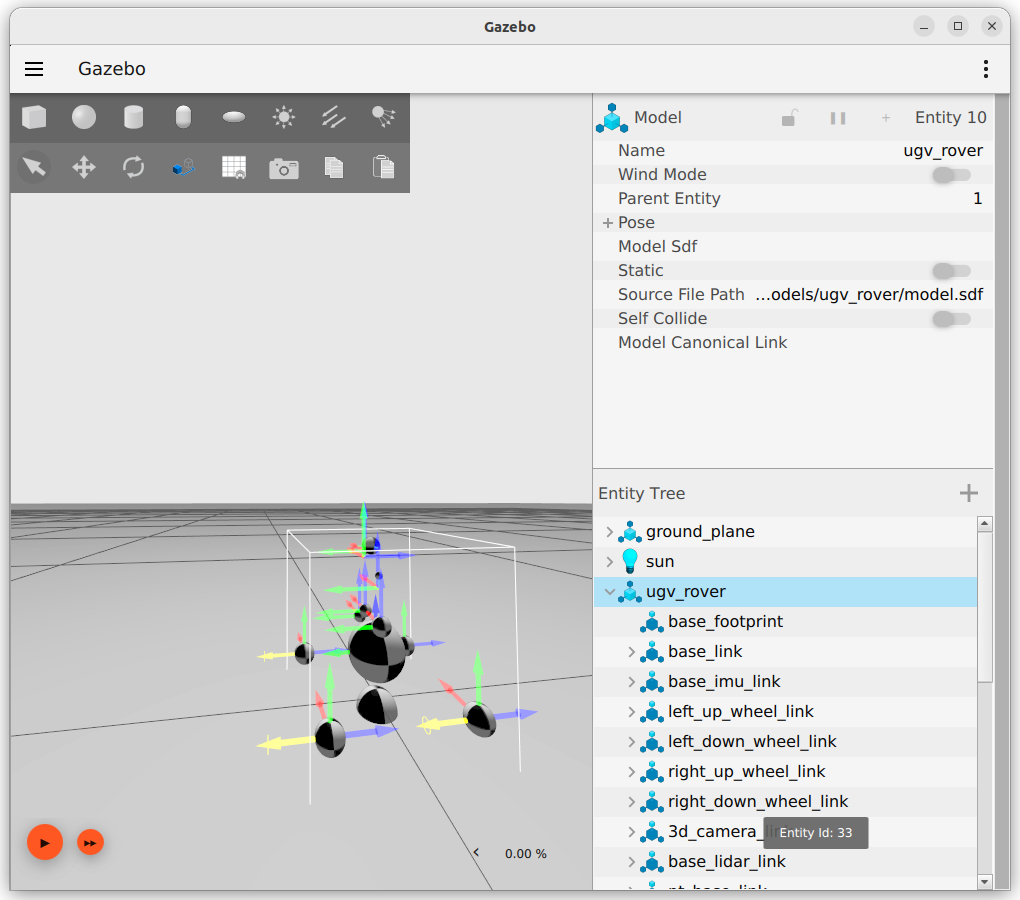Open the three-dot options menu
Image resolution: width=1020 pixels, height=900 pixels.
click(986, 69)
